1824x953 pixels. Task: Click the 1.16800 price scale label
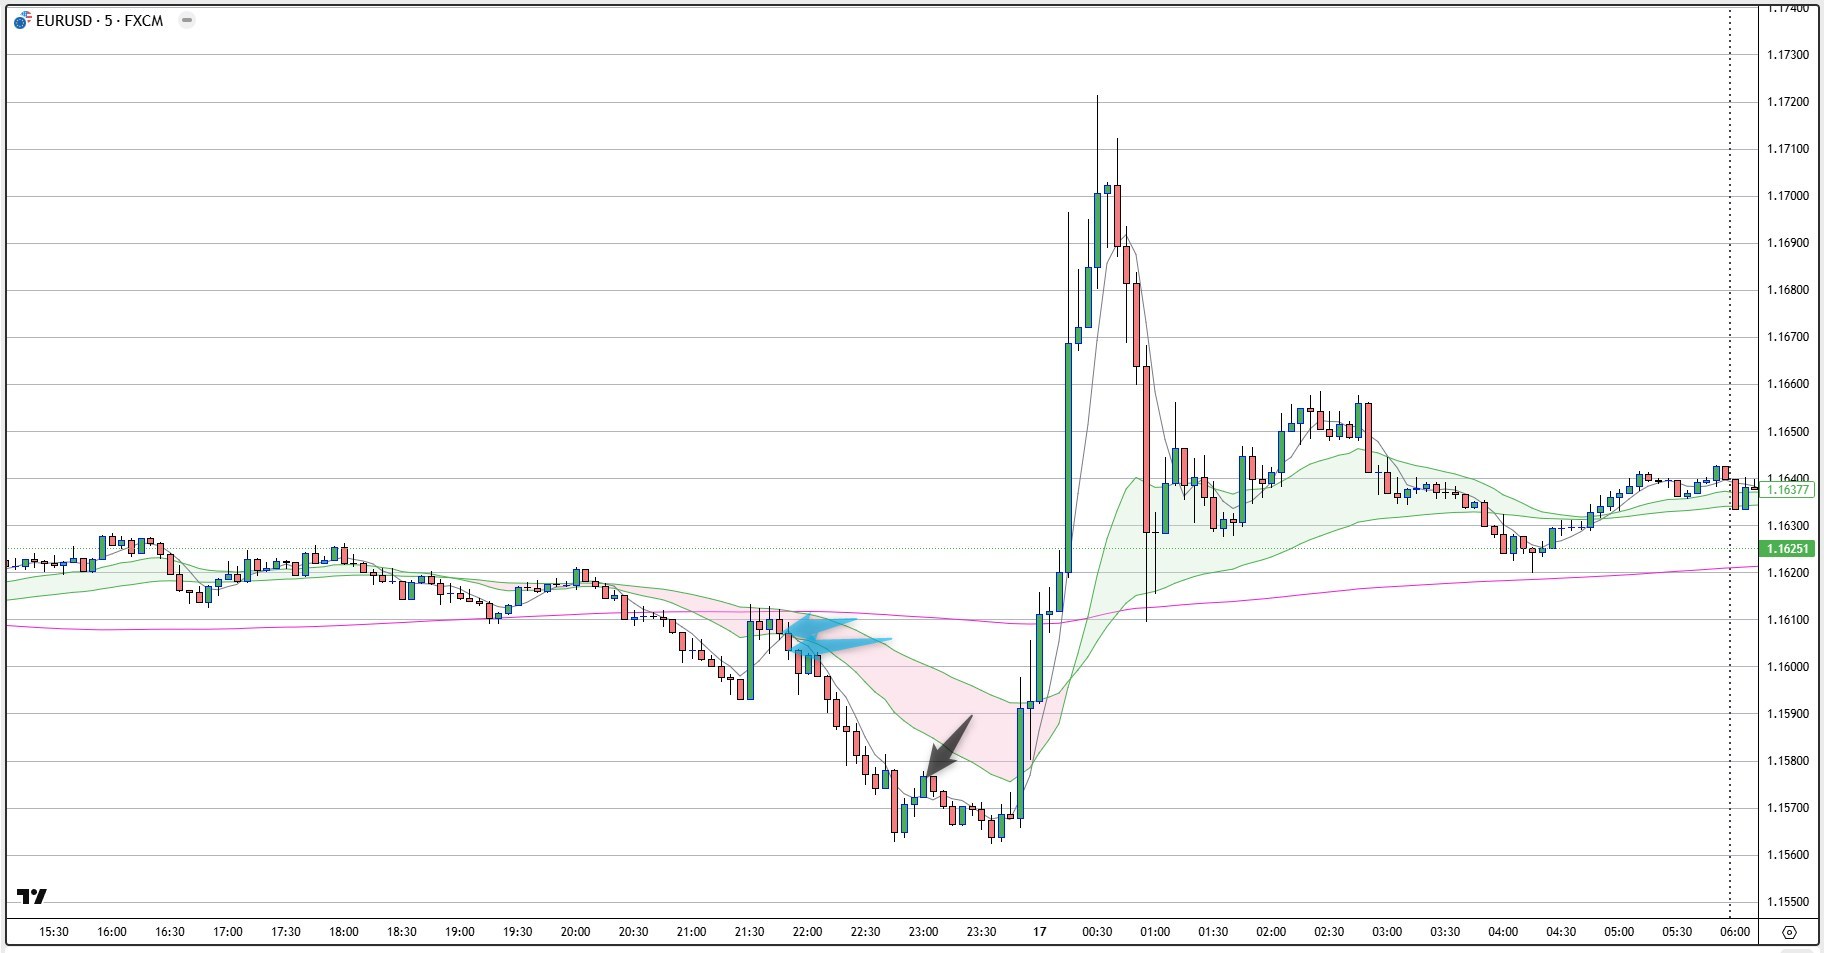point(1787,290)
